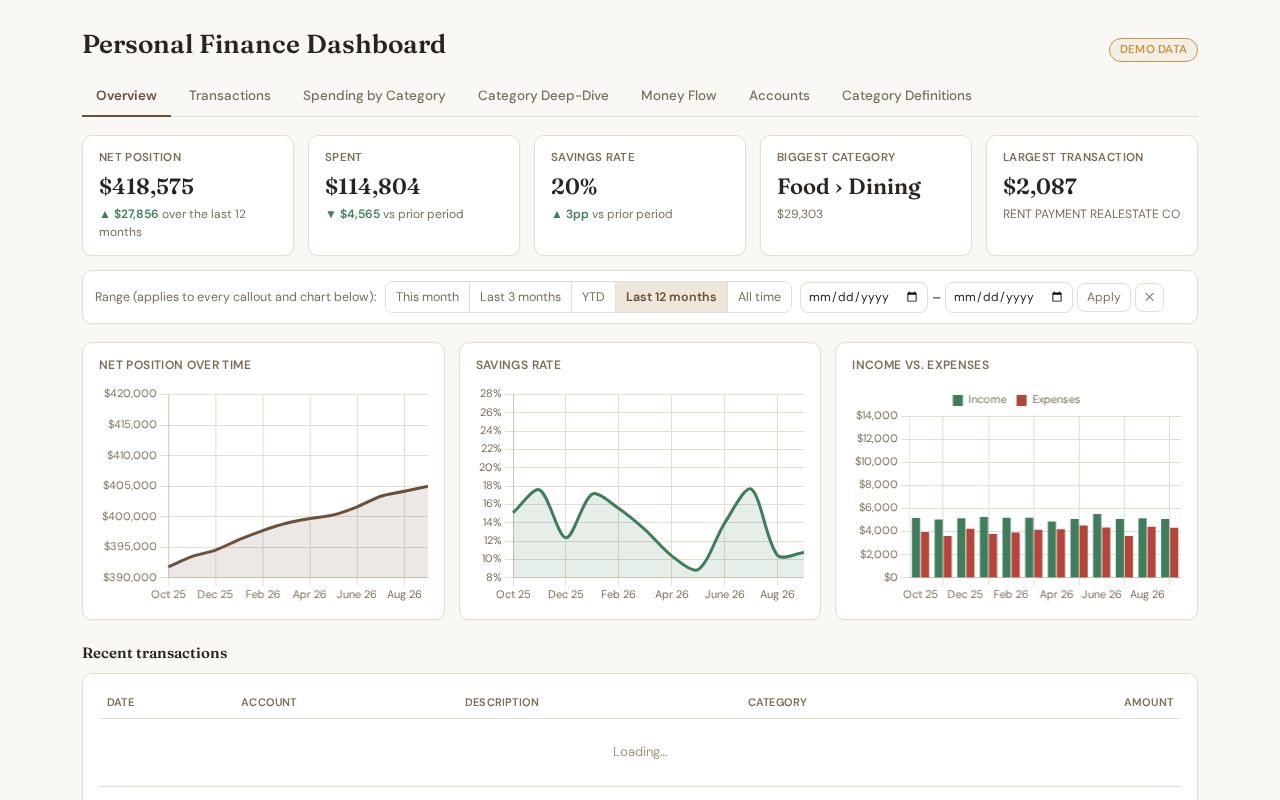Click the Food › Dining biggest category

[x=849, y=187]
